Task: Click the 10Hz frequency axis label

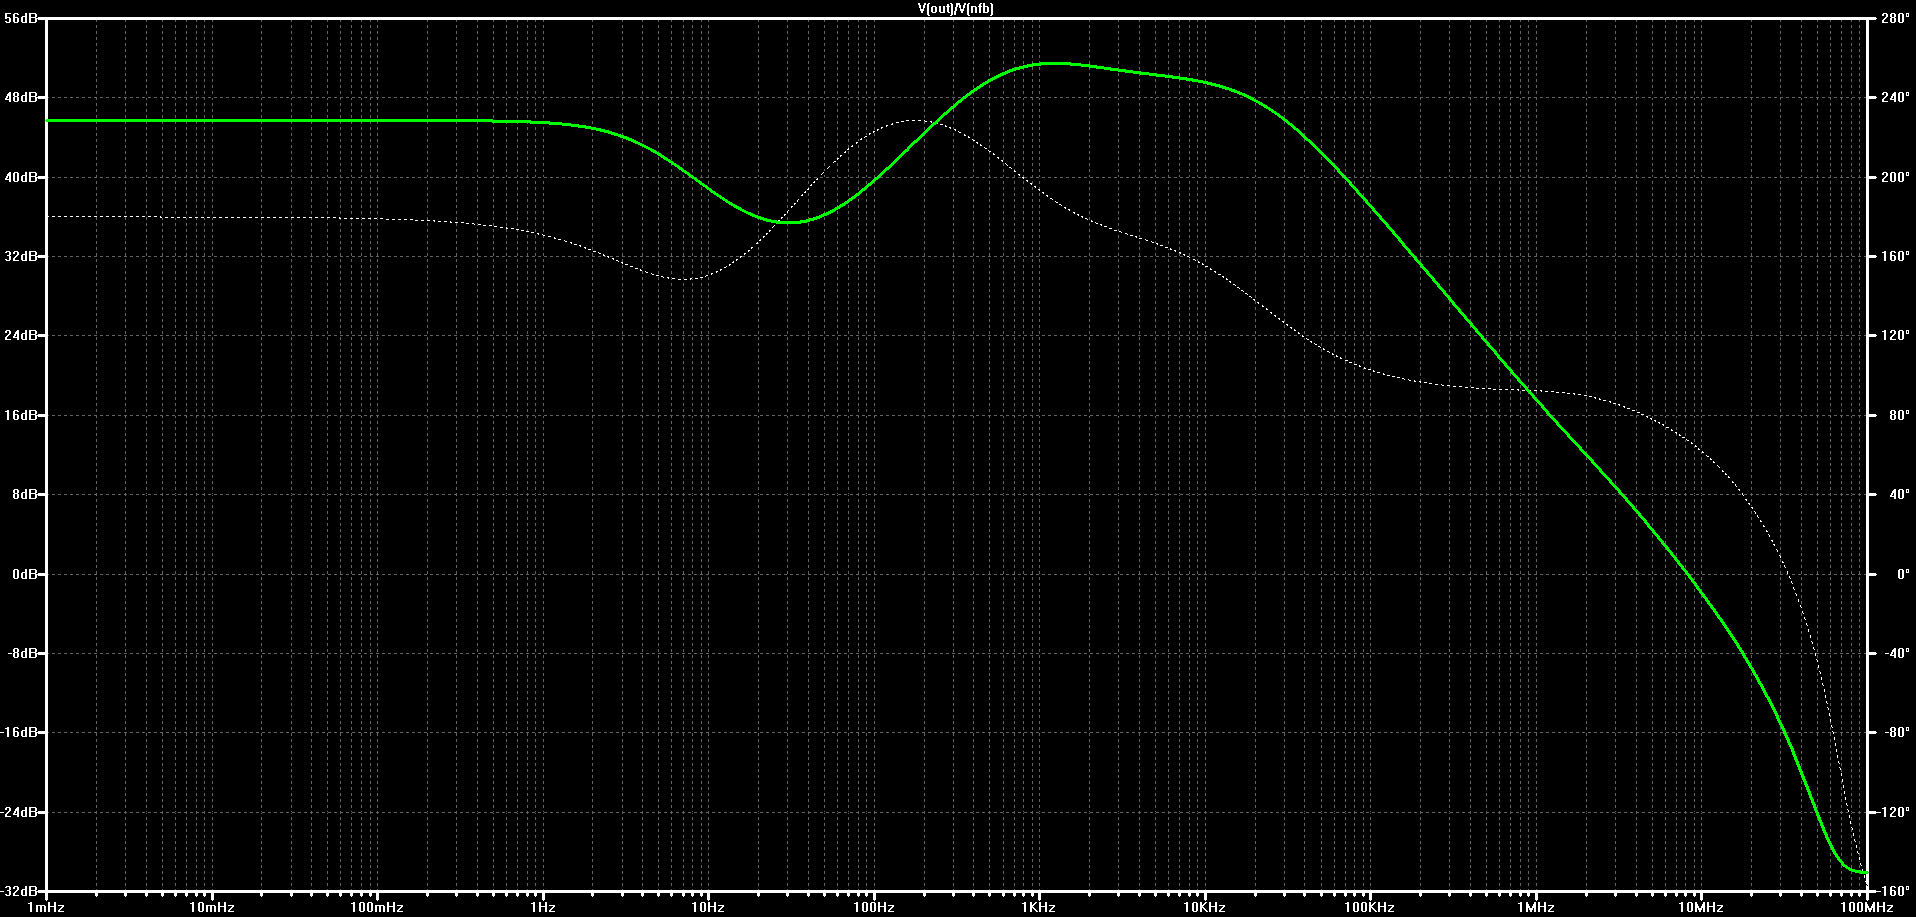Action: click(x=708, y=908)
